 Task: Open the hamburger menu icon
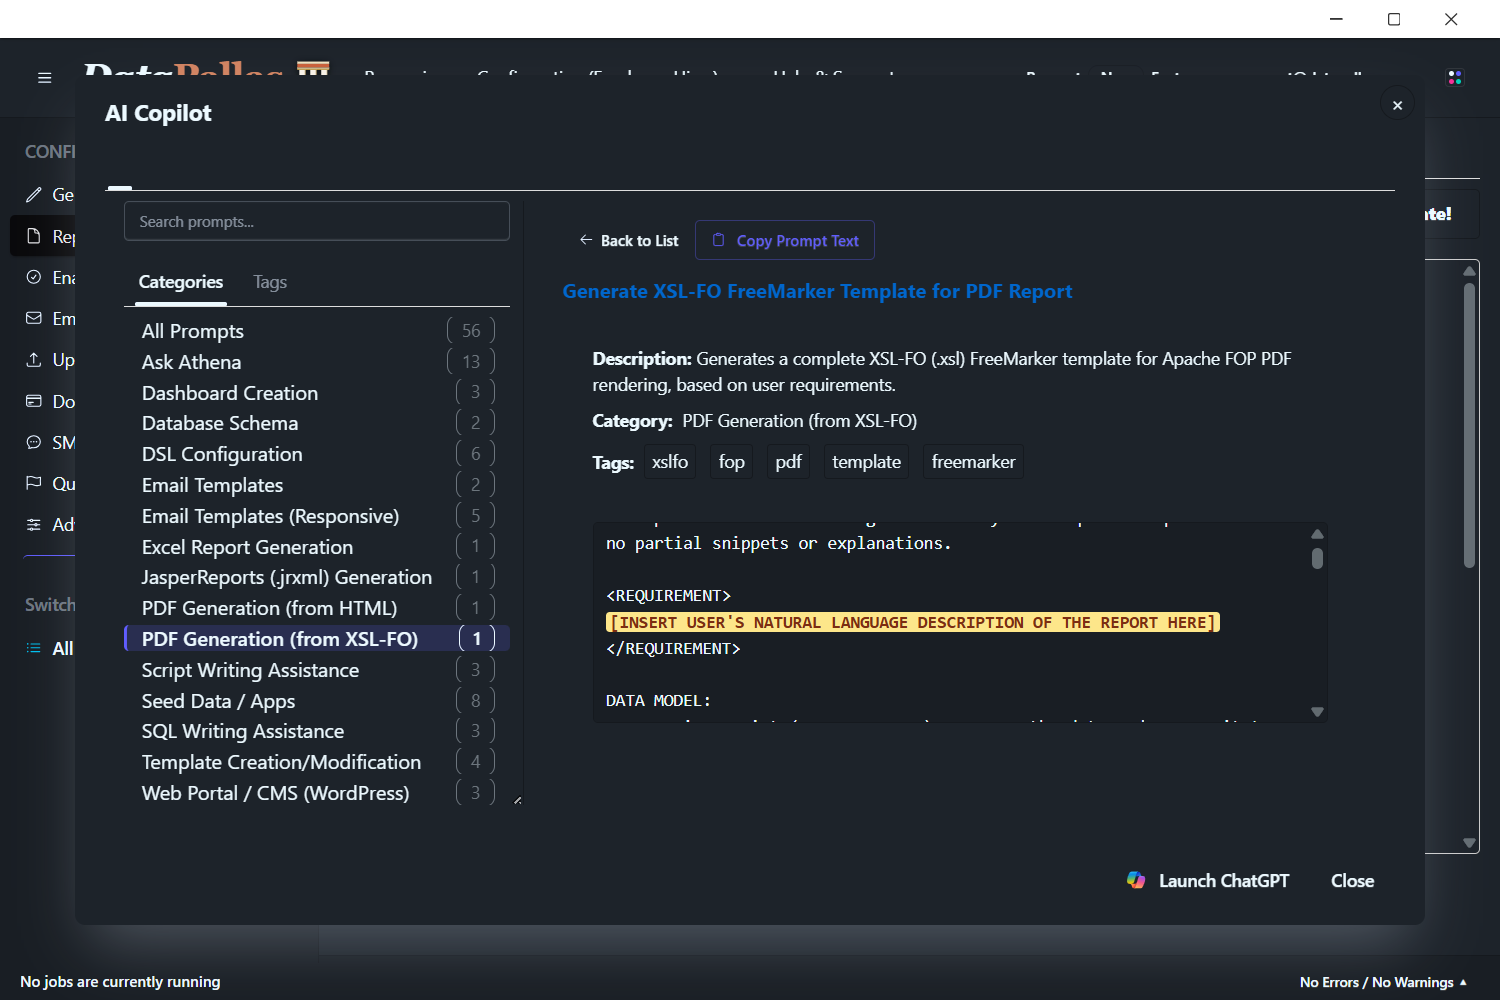pyautogui.click(x=45, y=78)
